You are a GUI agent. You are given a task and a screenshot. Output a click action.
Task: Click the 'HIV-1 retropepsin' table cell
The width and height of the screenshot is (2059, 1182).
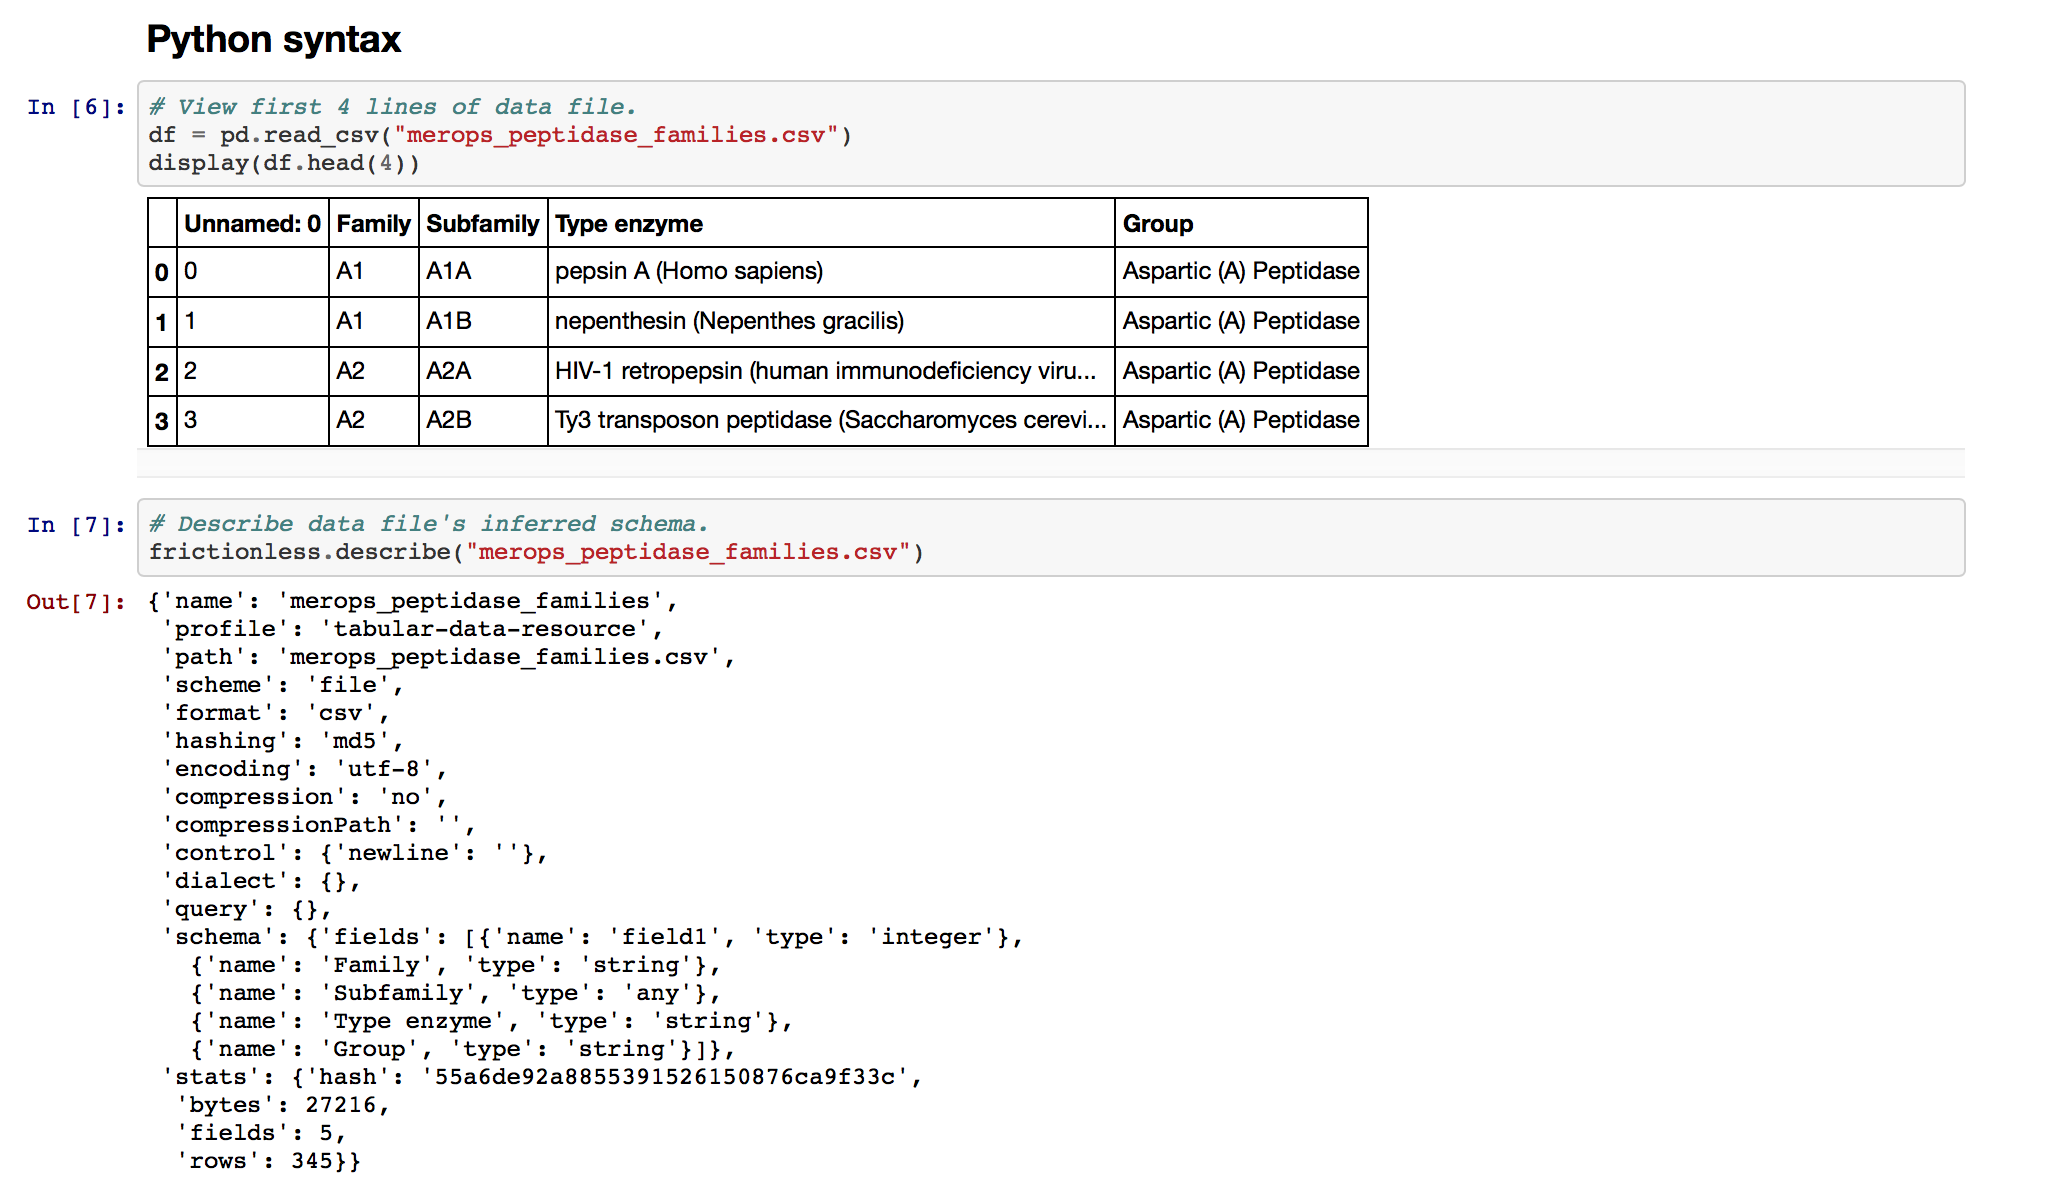click(x=831, y=371)
